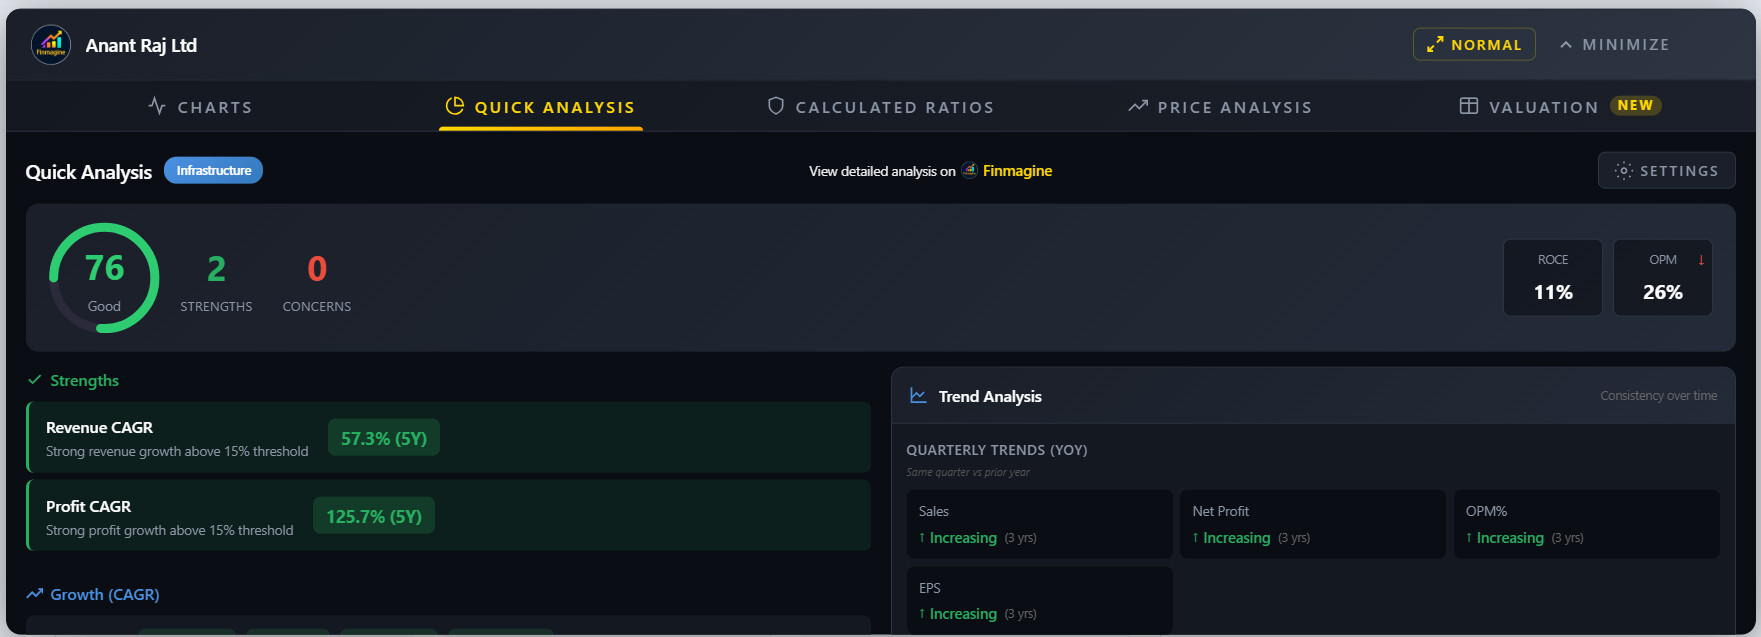The image size is (1761, 637).
Task: Click the Quick Analysis pie chart icon
Action: pos(454,106)
